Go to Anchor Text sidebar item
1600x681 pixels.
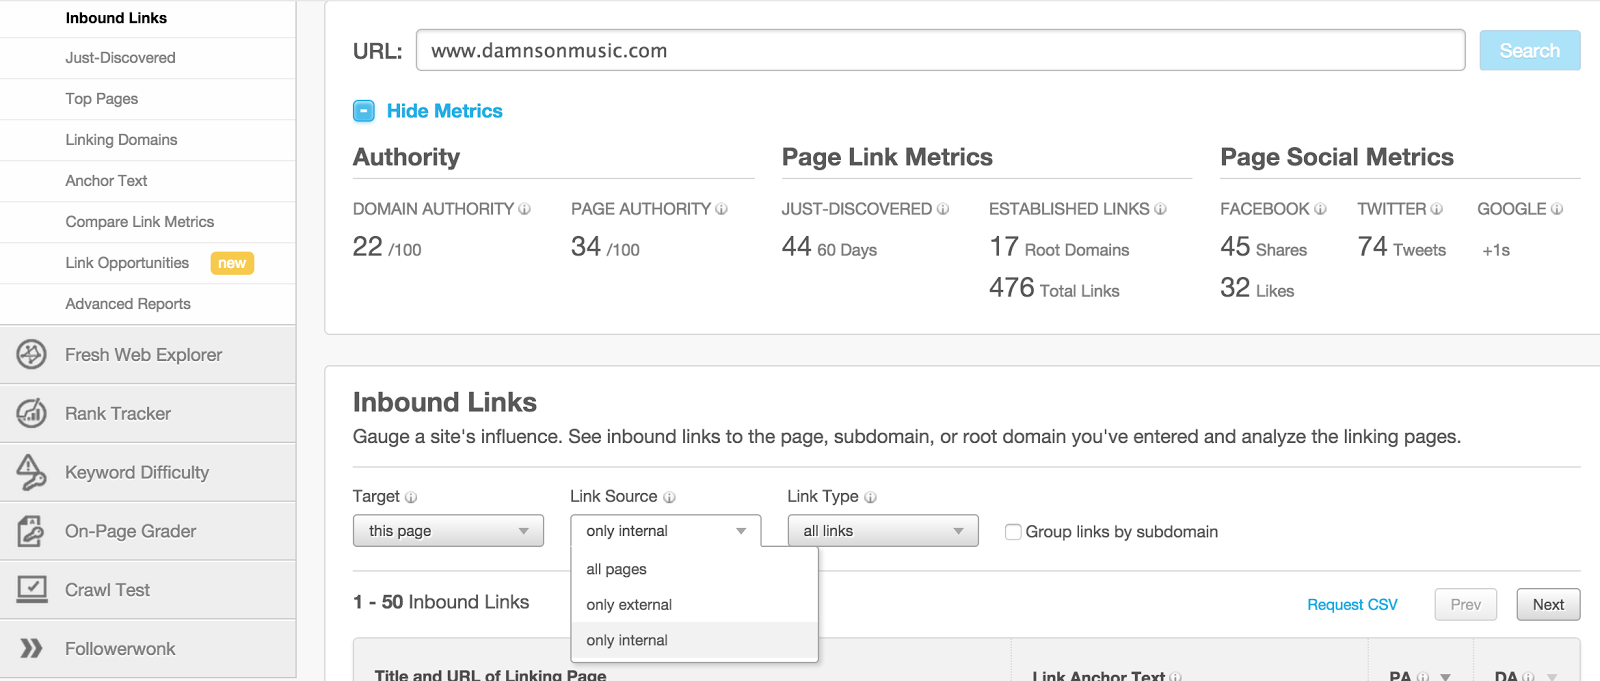click(x=106, y=181)
